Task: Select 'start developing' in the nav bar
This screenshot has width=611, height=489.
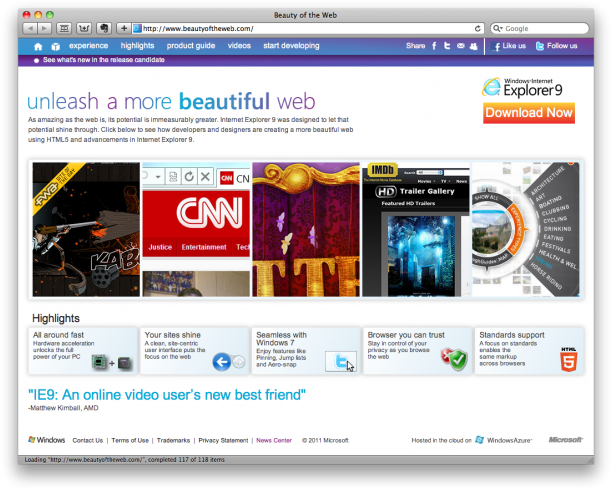Action: pos(291,46)
